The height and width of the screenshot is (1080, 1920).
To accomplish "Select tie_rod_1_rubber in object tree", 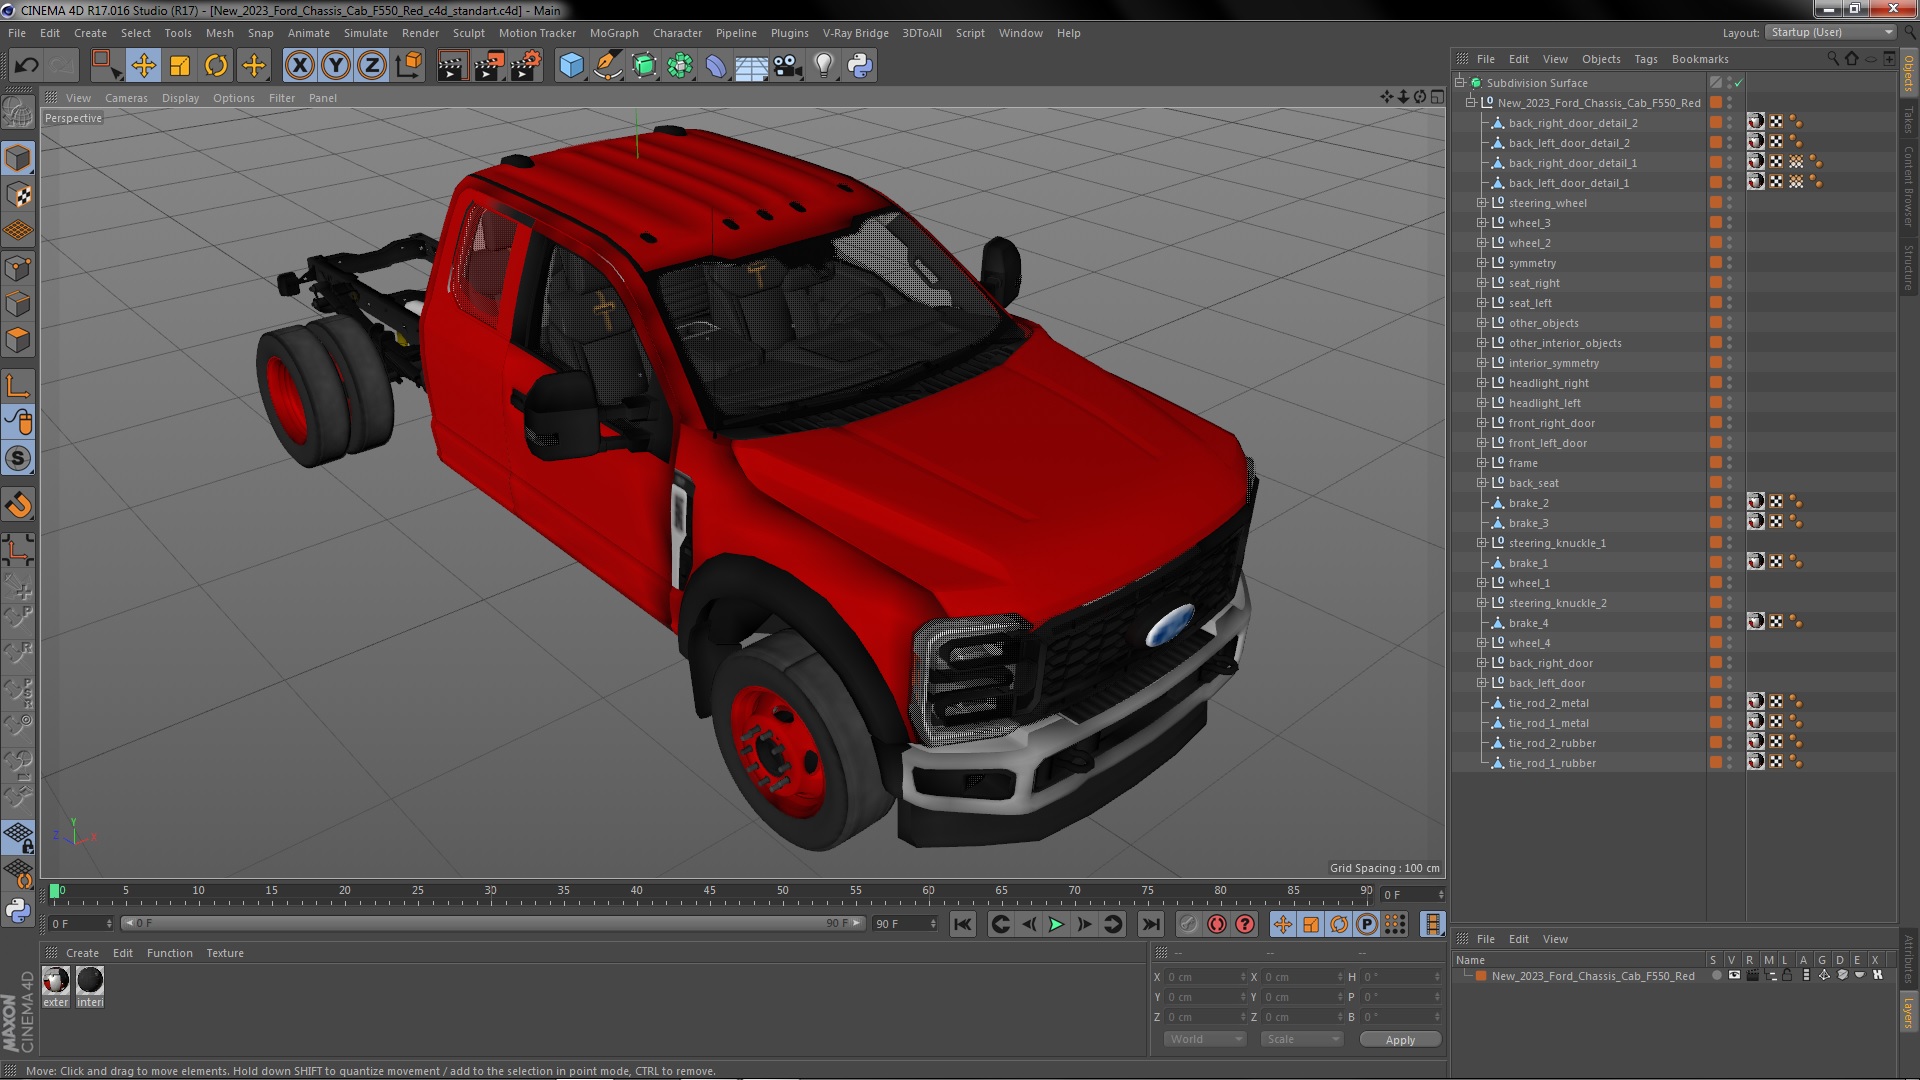I will pos(1552,763).
